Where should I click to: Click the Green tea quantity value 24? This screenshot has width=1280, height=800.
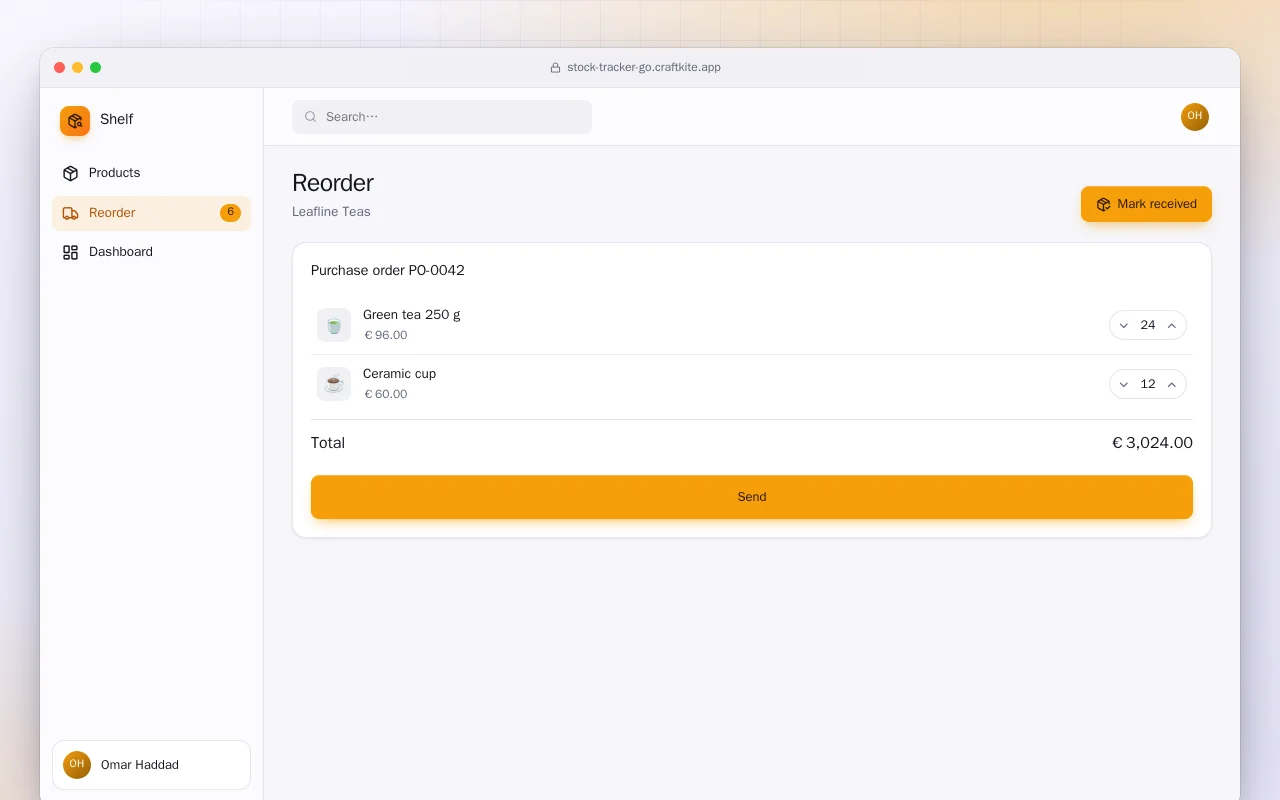[1148, 325]
